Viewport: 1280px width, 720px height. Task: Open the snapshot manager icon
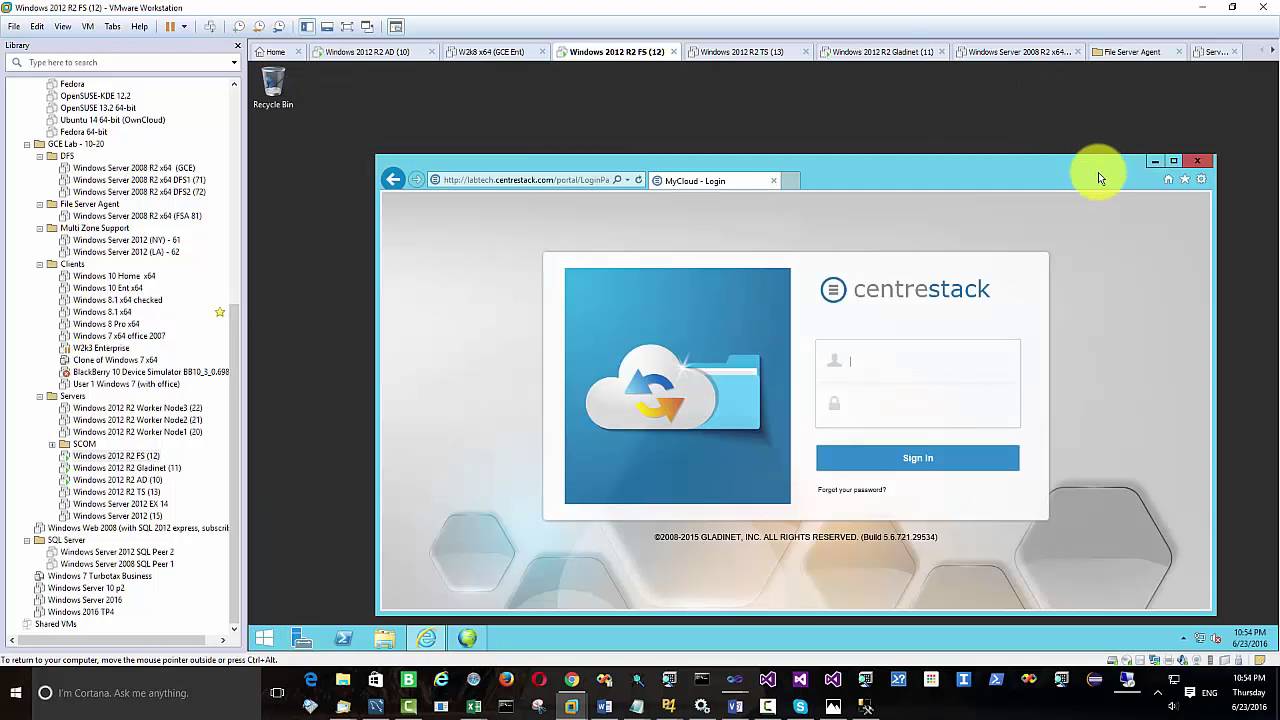point(279,27)
